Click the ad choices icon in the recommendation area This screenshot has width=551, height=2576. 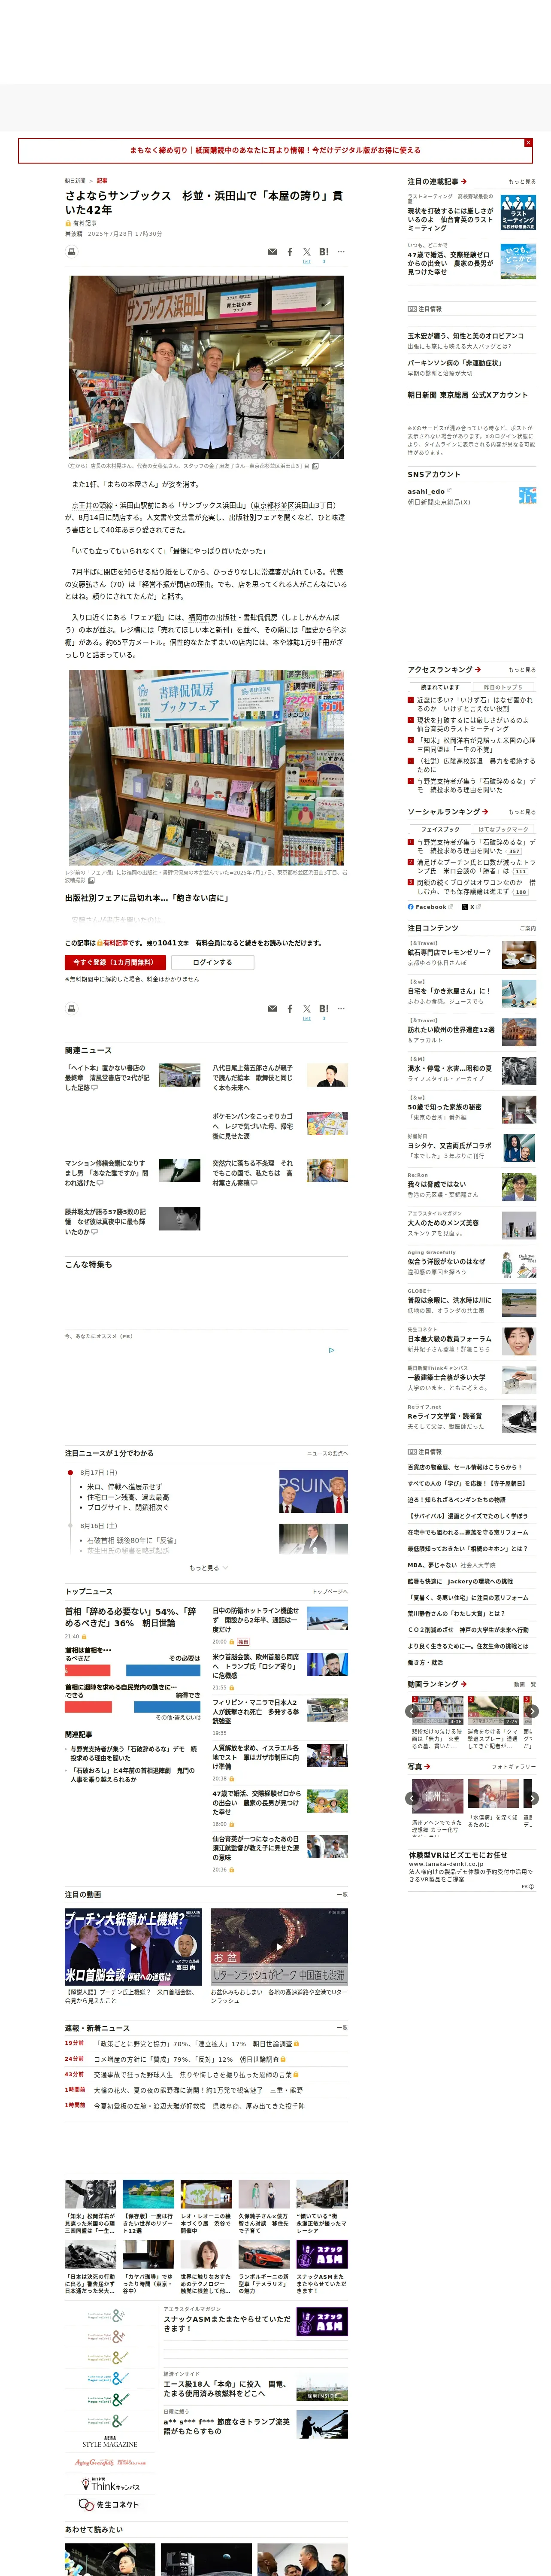pos(332,1350)
